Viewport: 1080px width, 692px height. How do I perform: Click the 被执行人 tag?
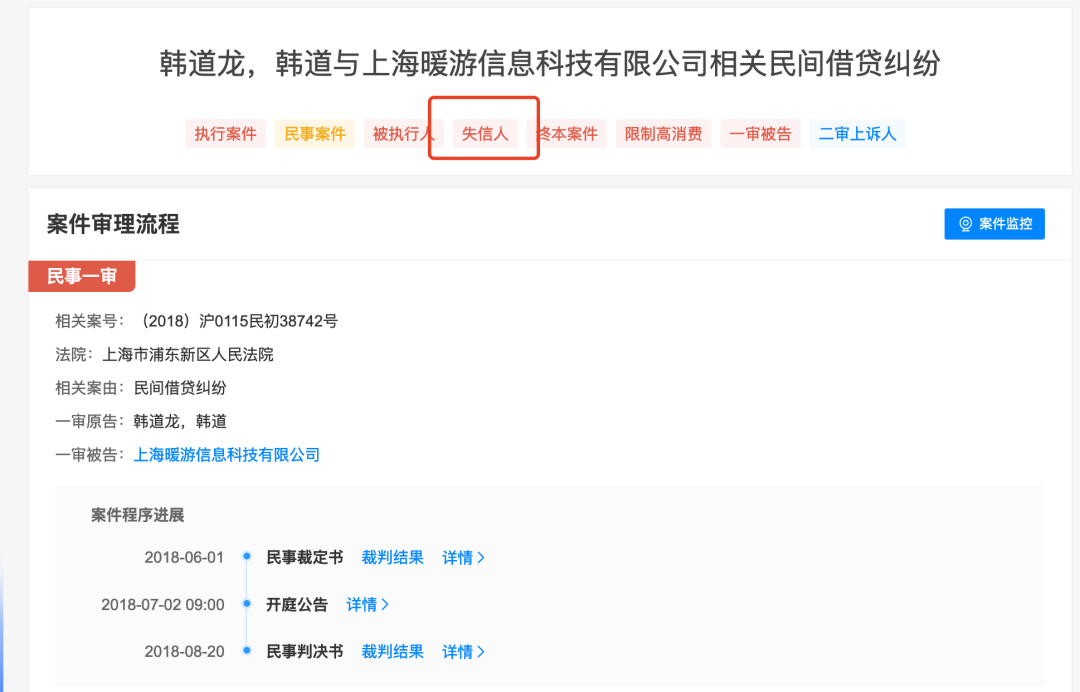pyautogui.click(x=404, y=134)
